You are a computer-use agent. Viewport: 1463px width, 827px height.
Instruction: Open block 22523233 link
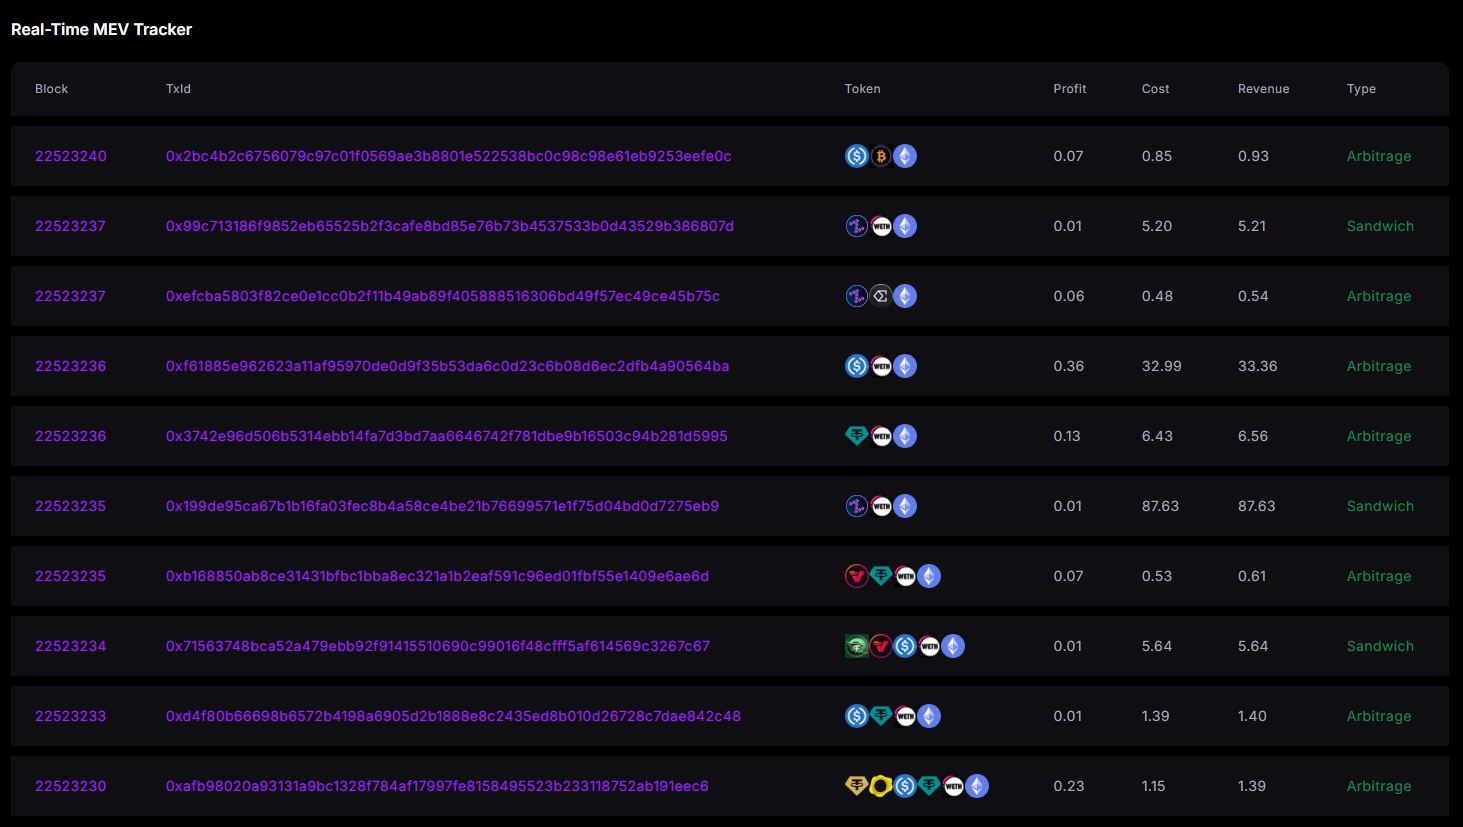tap(71, 716)
